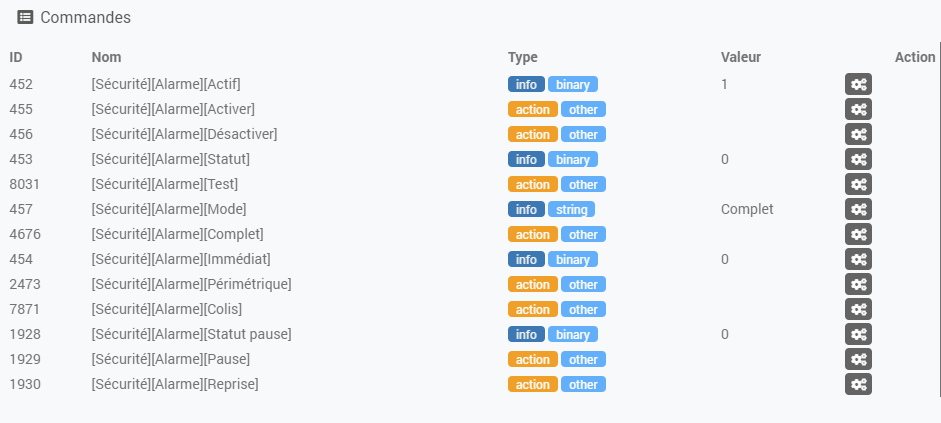
Task: Click the Nom column header
Action: (x=106, y=57)
